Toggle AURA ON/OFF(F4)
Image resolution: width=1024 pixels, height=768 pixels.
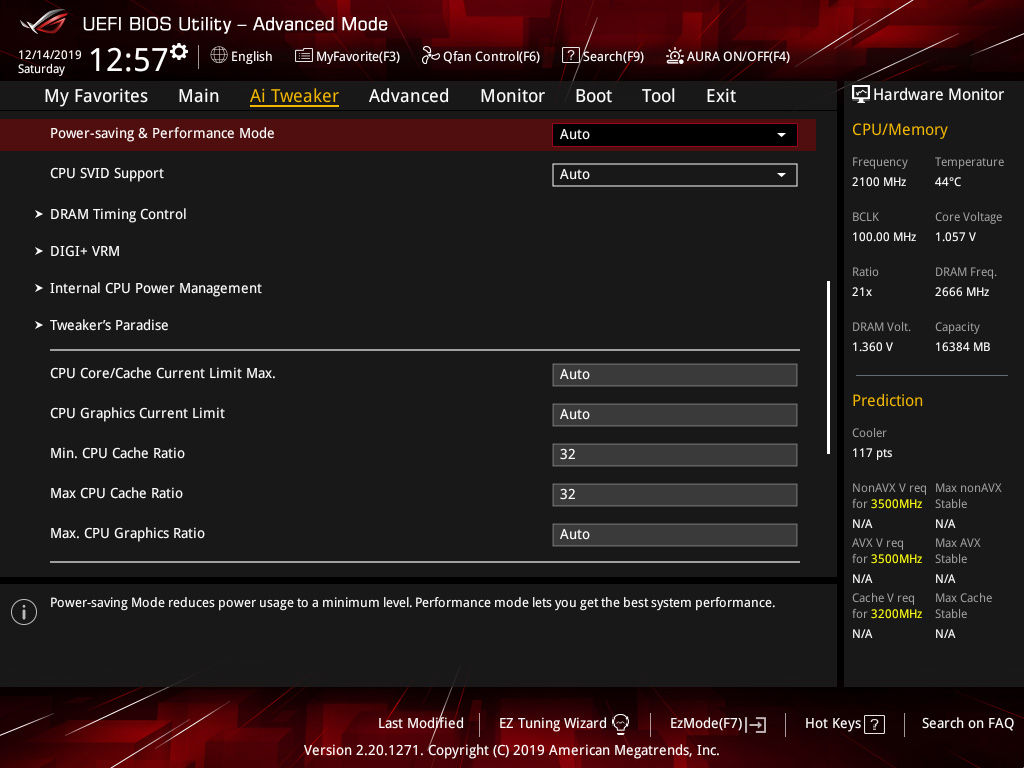(728, 56)
